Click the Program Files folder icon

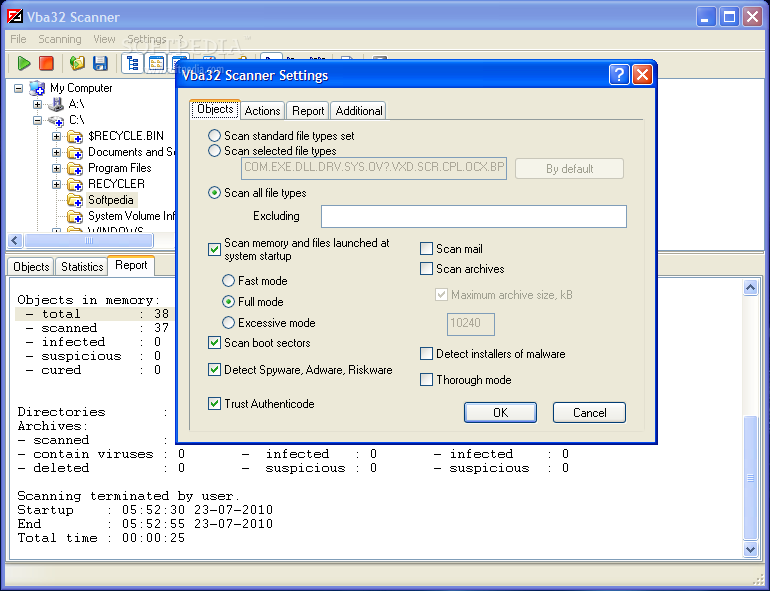tap(75, 169)
